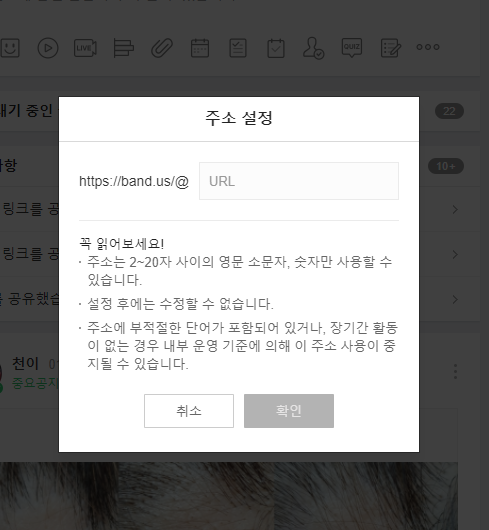
Task: Open more options three-dots in toolbar
Action: pos(428,47)
